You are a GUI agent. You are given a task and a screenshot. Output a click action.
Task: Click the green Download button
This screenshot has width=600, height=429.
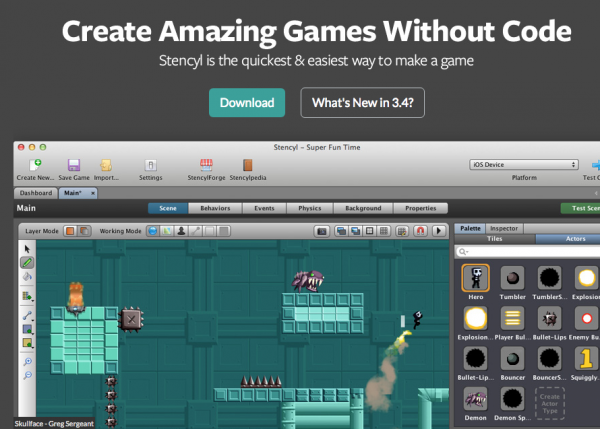click(247, 102)
